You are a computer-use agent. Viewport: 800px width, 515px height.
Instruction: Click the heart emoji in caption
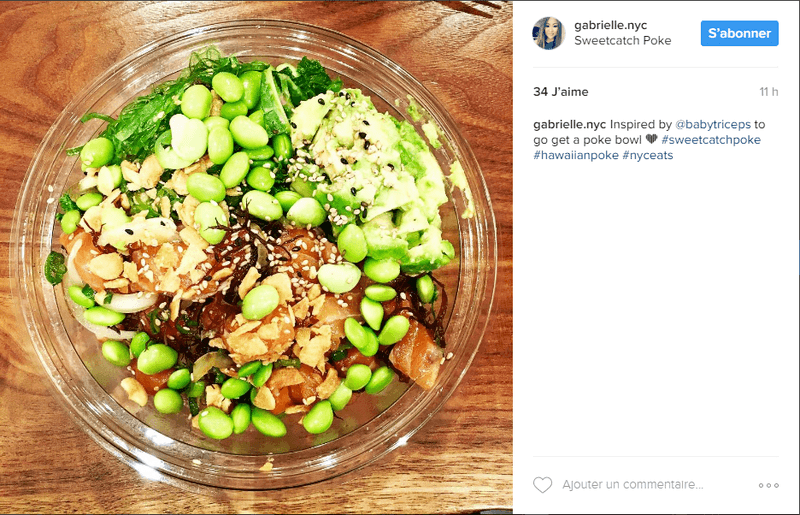[x=651, y=139]
